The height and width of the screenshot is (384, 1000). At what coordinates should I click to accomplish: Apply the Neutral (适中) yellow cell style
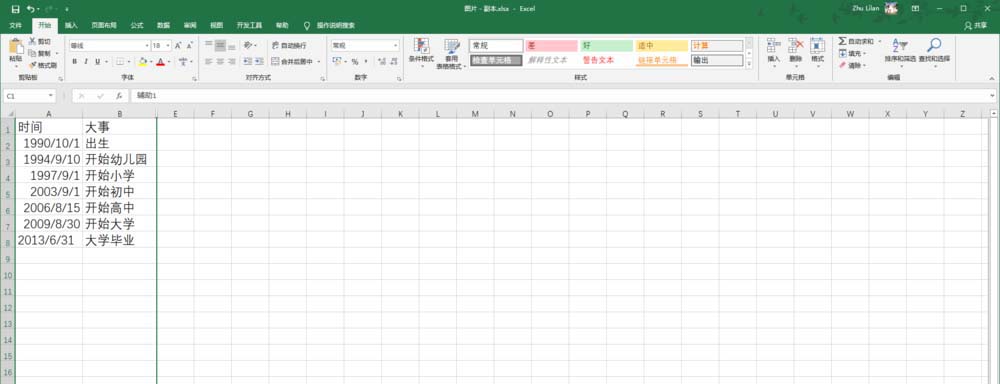click(x=661, y=46)
